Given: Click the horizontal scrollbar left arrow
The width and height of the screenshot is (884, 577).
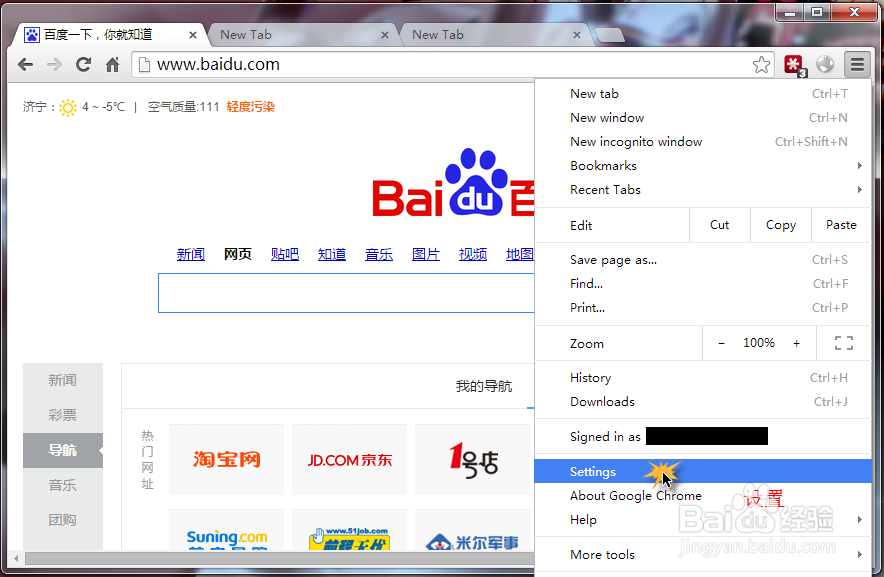Looking at the screenshot, I should click(16, 558).
